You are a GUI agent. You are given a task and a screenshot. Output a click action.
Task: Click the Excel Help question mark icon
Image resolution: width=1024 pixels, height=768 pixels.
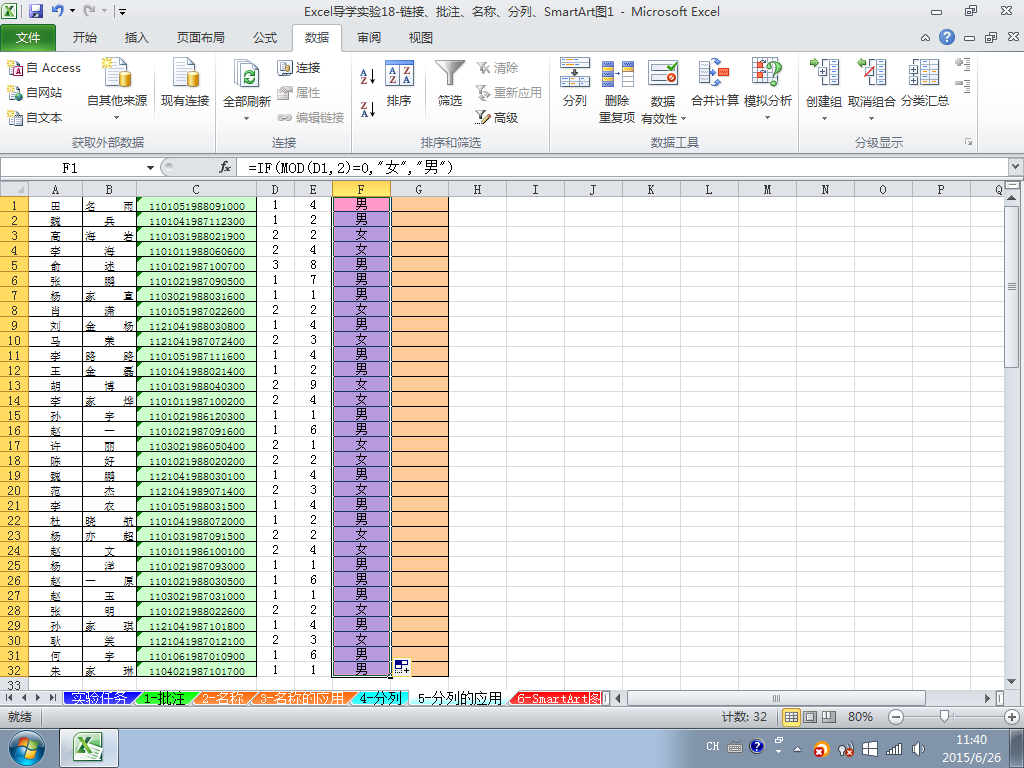point(947,37)
